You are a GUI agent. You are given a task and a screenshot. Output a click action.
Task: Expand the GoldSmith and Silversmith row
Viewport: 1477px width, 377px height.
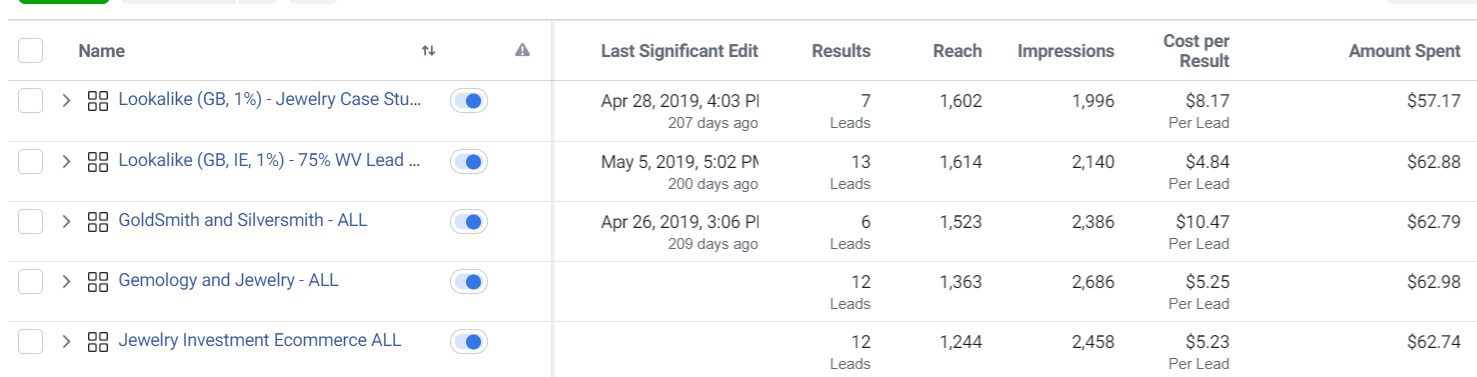pyautogui.click(x=66, y=221)
